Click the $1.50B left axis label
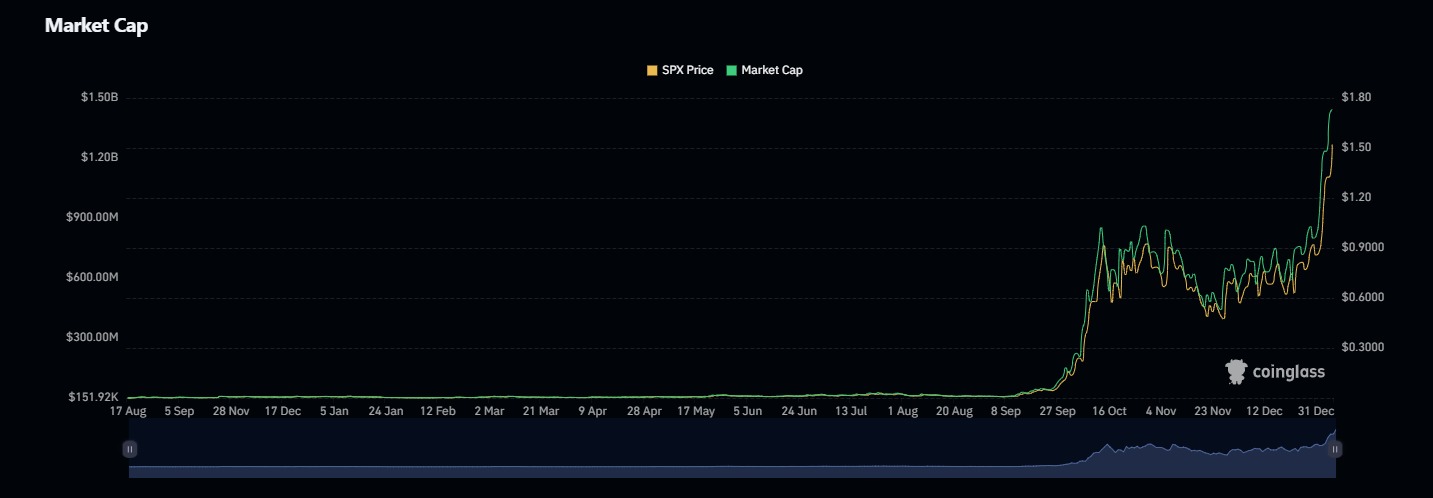The image size is (1433, 498). pyautogui.click(x=99, y=98)
